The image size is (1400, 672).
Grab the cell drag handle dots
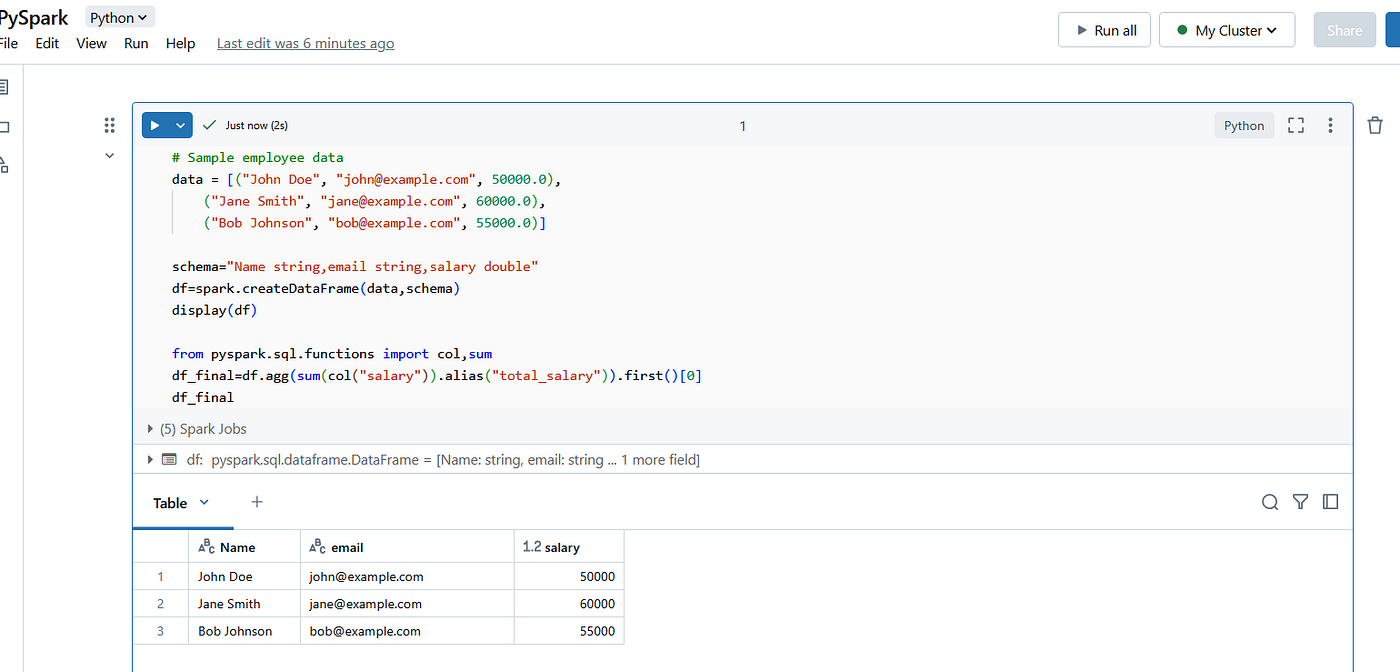tap(110, 125)
